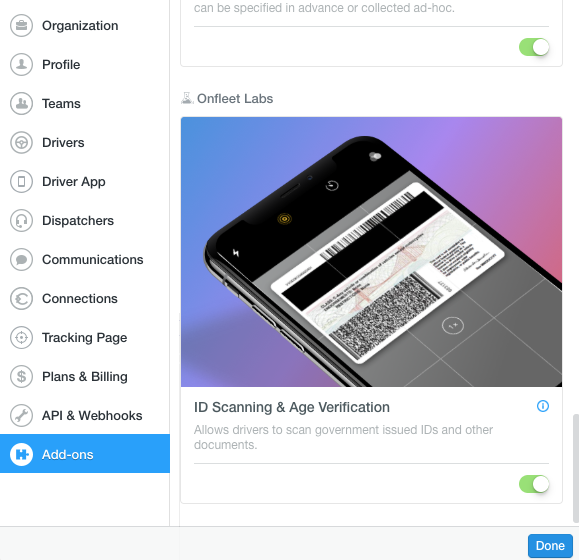This screenshot has width=579, height=560.
Task: Click the Plans & Billing dollar icon
Action: click(21, 377)
